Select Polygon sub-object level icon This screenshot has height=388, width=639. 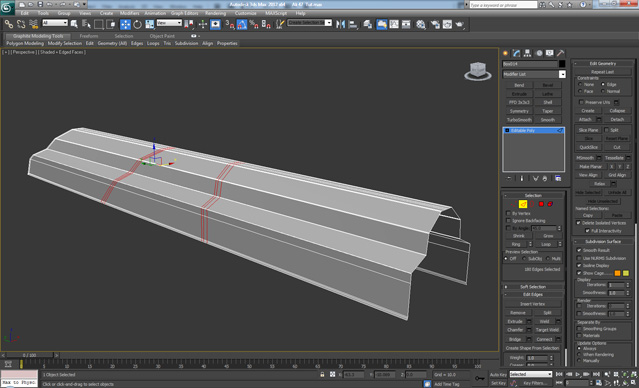click(541, 204)
